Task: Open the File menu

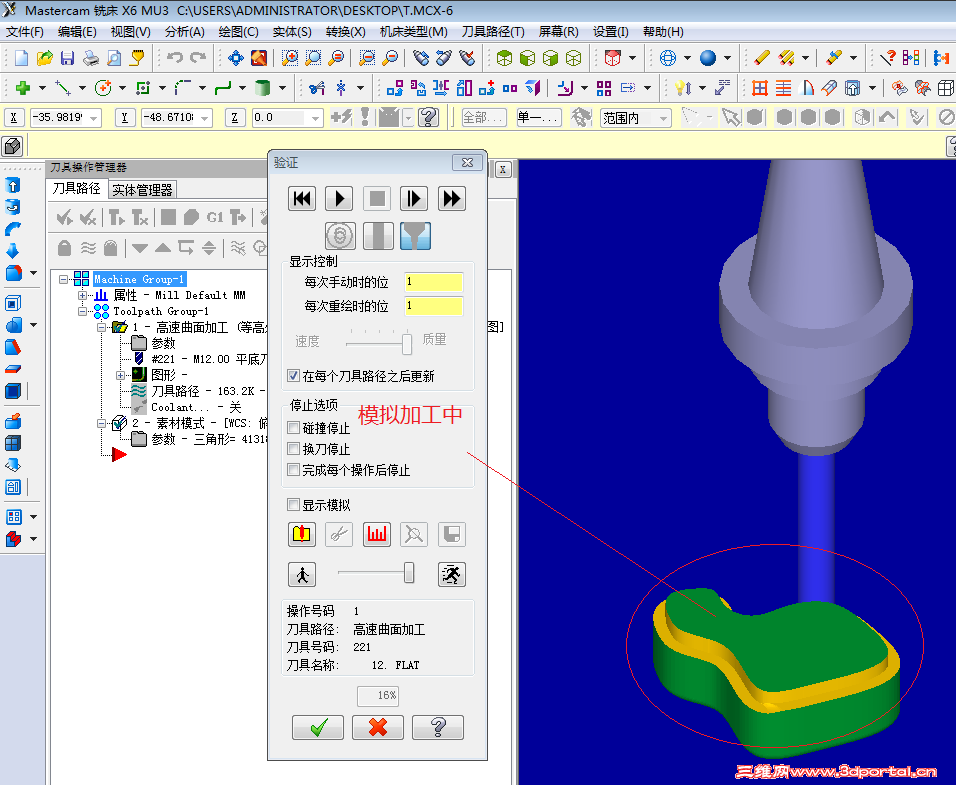Action: 25,32
